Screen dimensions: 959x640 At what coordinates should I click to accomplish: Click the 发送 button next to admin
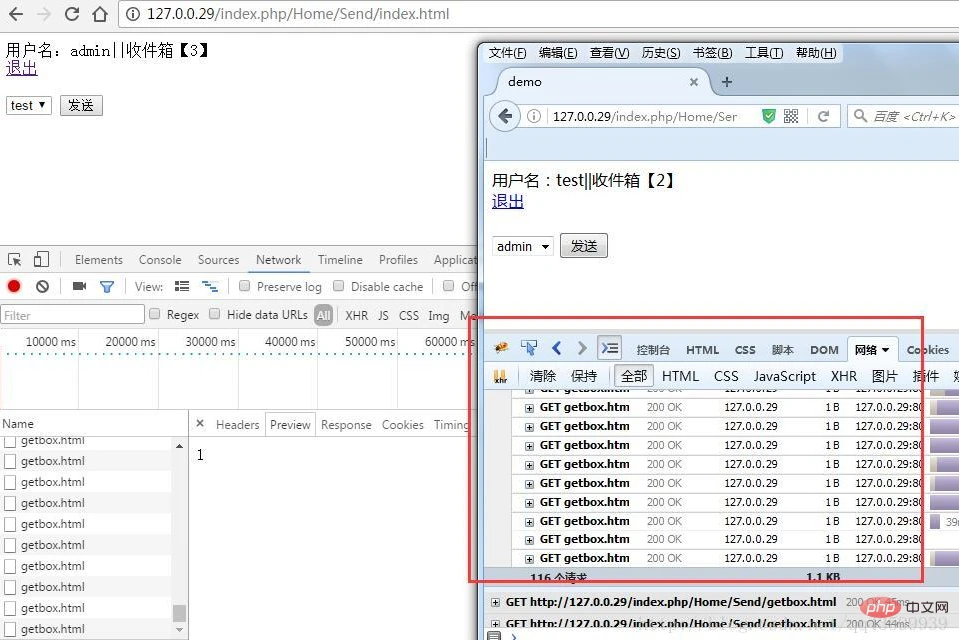[583, 246]
